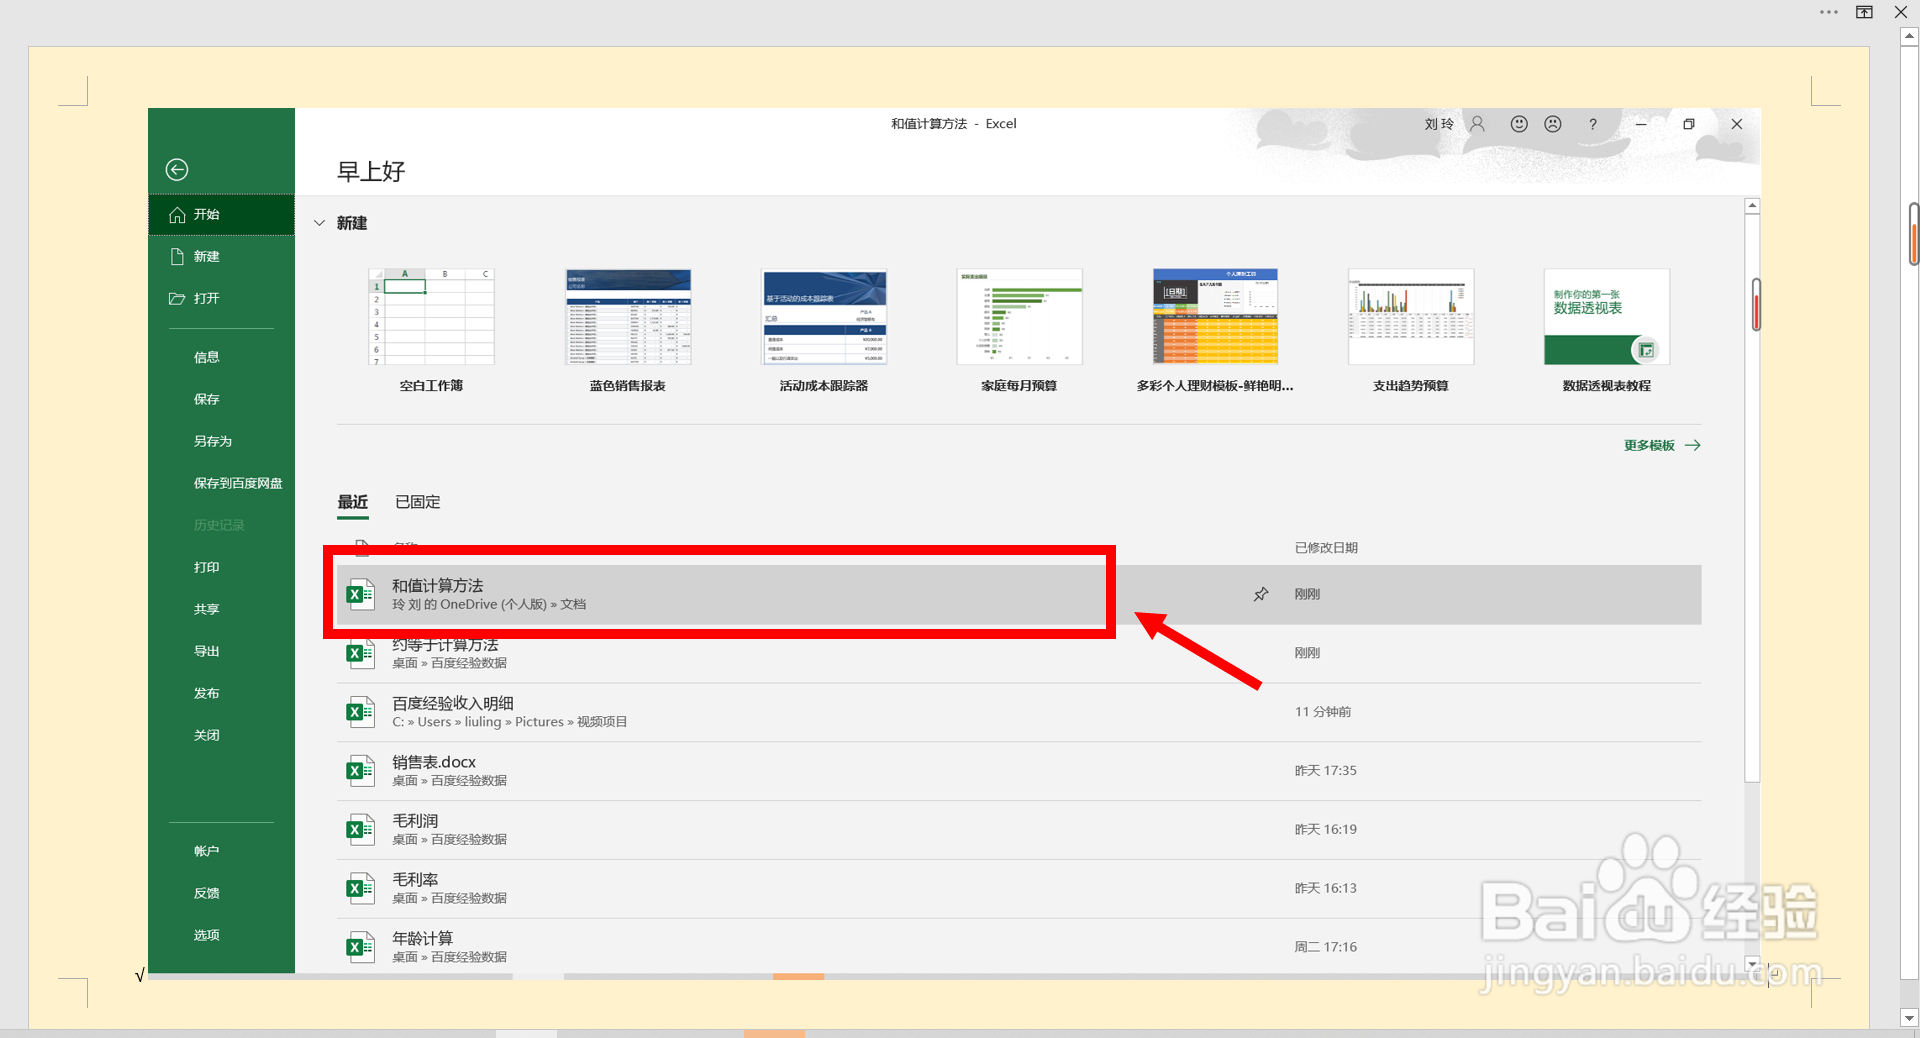Click user name 刘玲 in title bar
The image size is (1928, 1038).
1439,124
